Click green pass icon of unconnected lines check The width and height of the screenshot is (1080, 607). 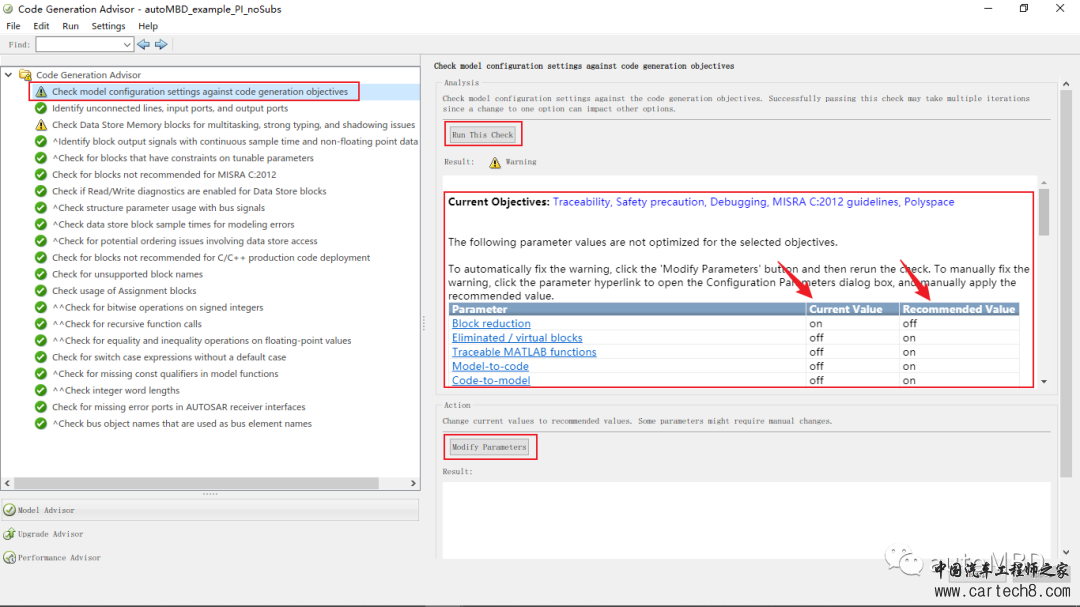click(41, 108)
